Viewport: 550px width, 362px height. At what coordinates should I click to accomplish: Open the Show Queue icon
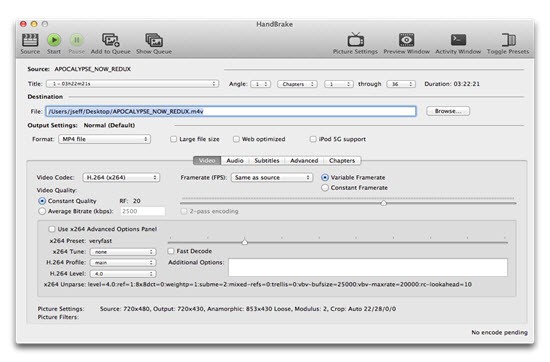coord(154,40)
